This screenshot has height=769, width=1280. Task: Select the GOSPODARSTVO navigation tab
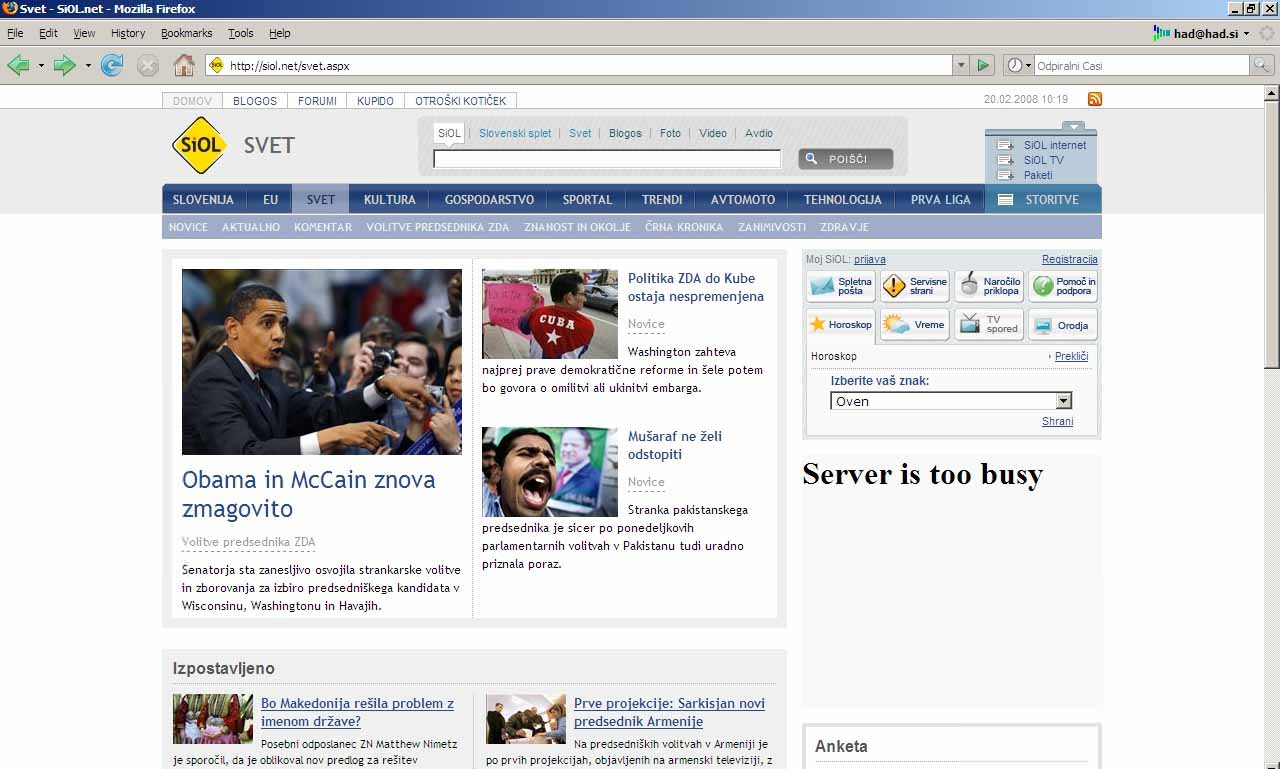pyautogui.click(x=489, y=199)
